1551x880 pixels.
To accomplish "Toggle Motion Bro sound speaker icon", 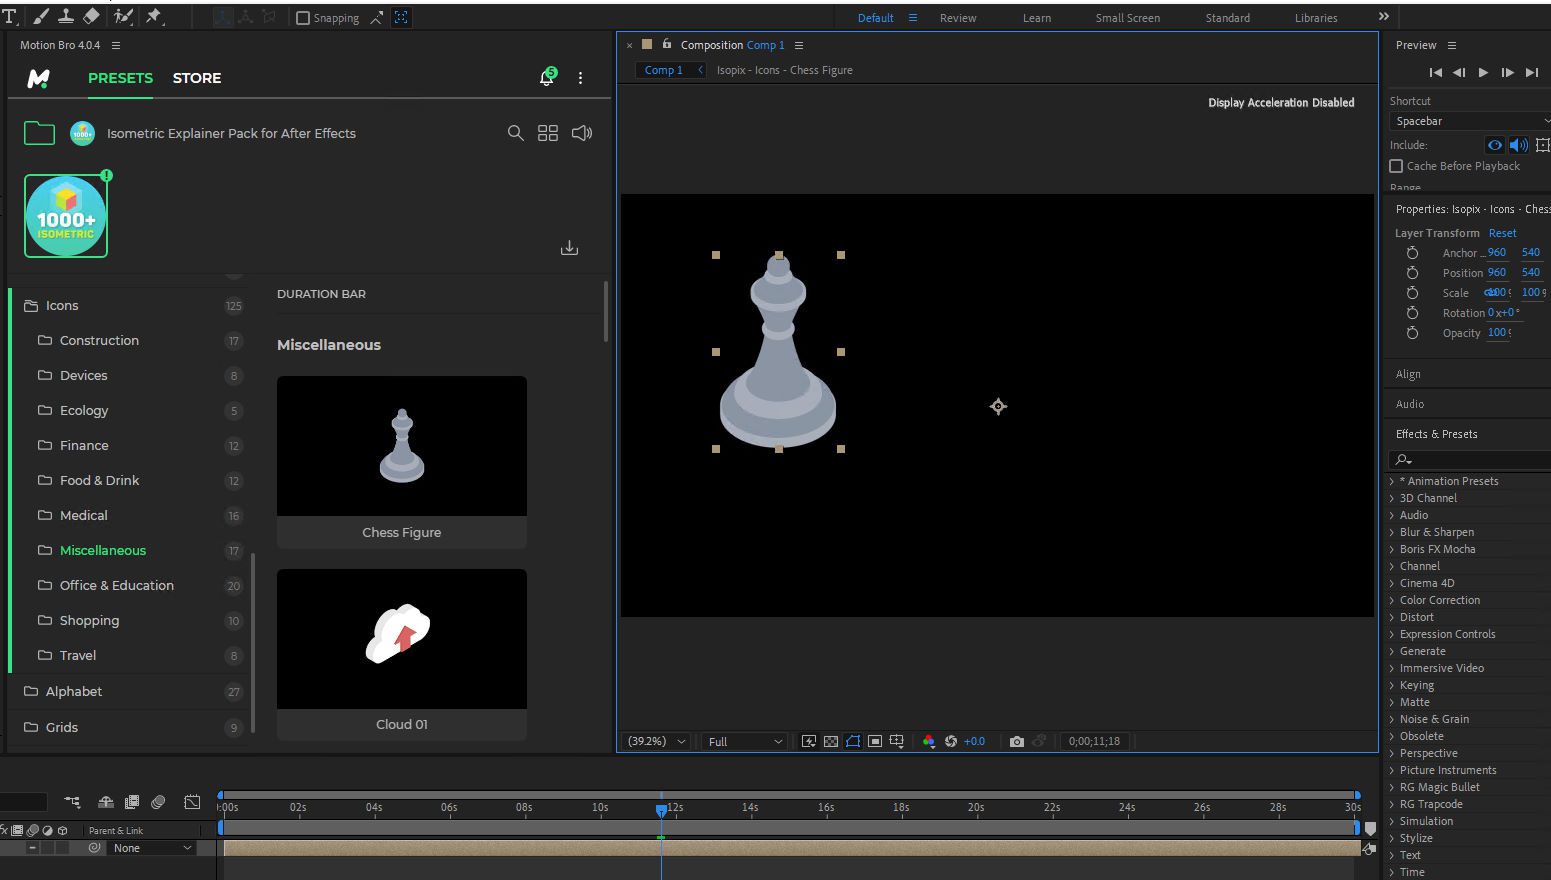I will click(581, 133).
